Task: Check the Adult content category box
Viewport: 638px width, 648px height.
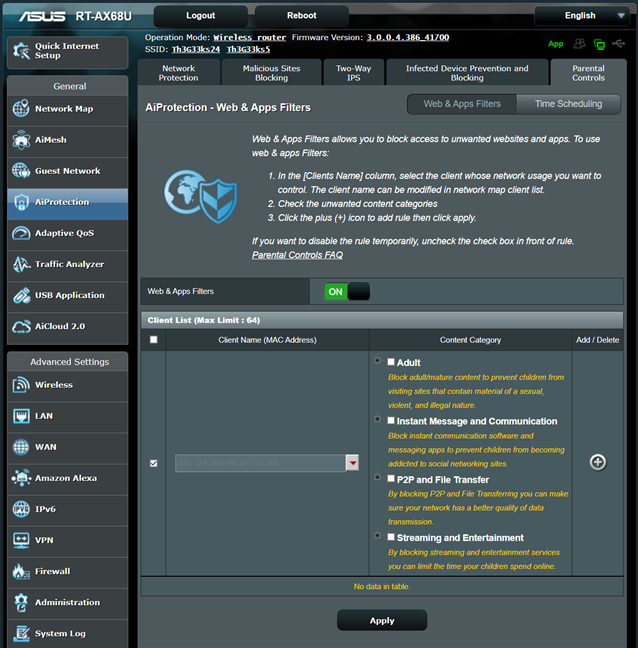Action: coord(391,362)
